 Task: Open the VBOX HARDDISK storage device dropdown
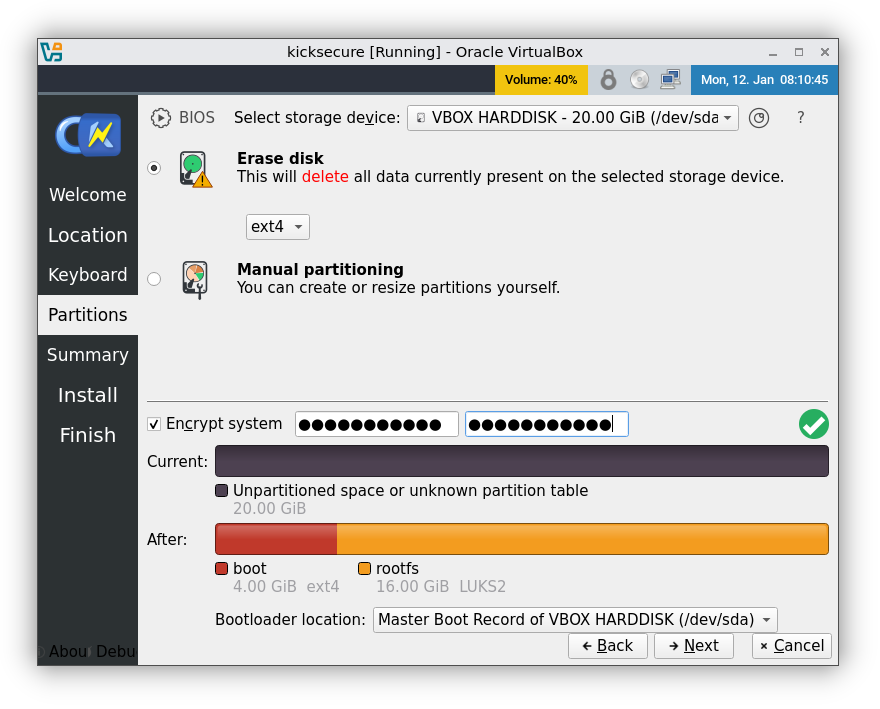coord(572,117)
